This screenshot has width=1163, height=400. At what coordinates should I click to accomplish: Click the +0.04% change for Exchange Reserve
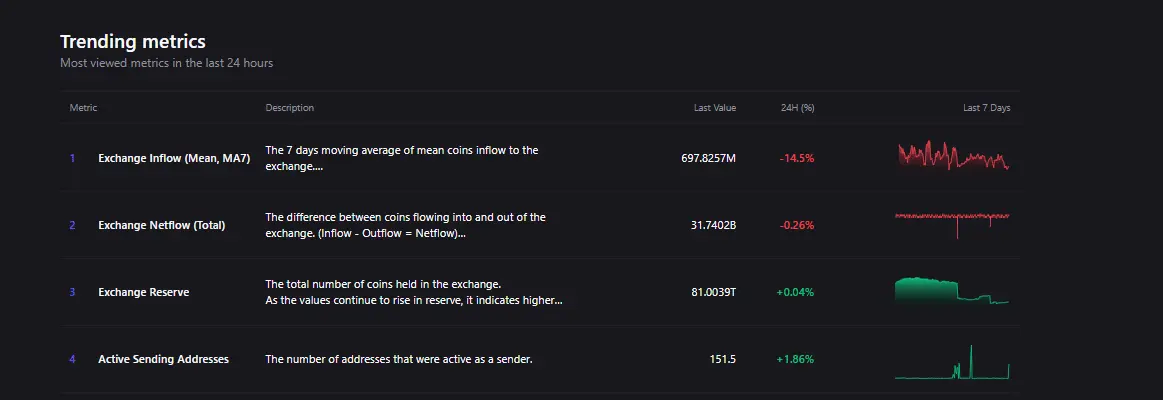pyautogui.click(x=795, y=292)
